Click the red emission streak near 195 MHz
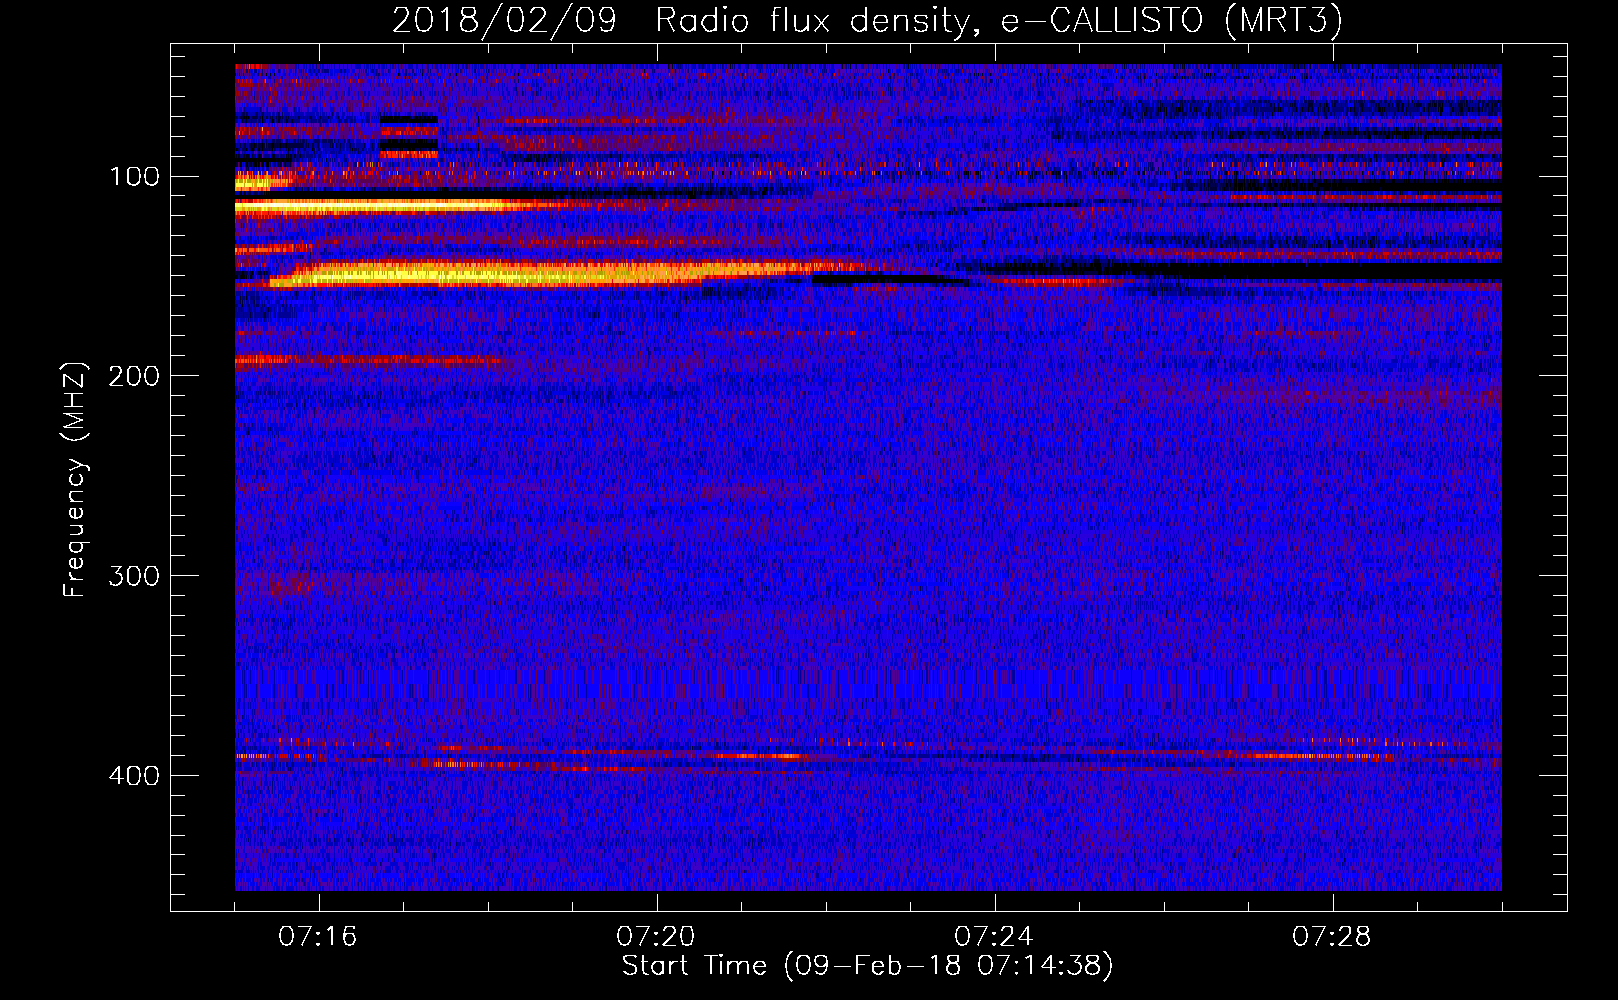The height and width of the screenshot is (1000, 1618). 370,360
